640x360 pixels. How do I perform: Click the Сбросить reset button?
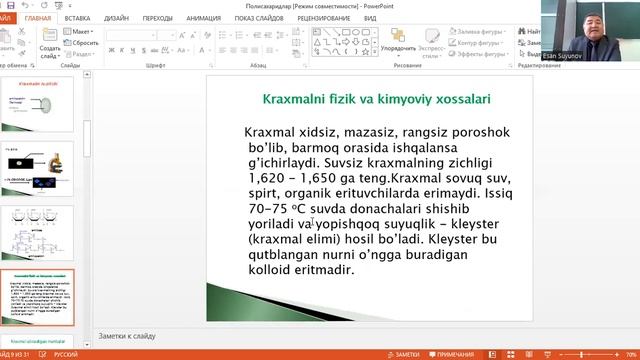(x=81, y=42)
